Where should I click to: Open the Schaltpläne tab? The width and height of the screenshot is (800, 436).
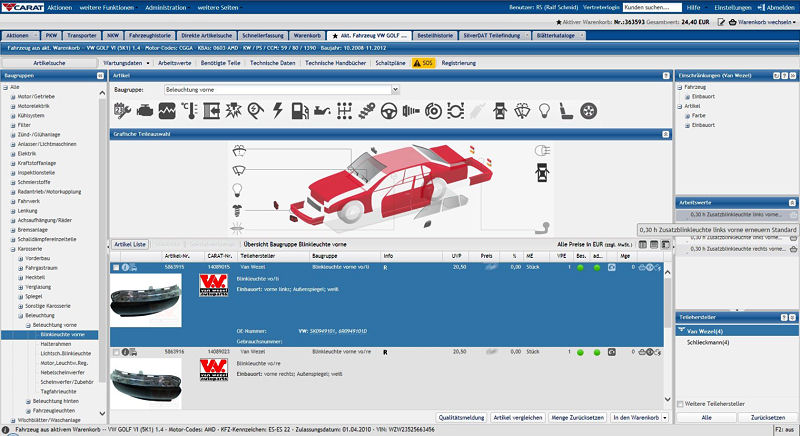click(390, 63)
